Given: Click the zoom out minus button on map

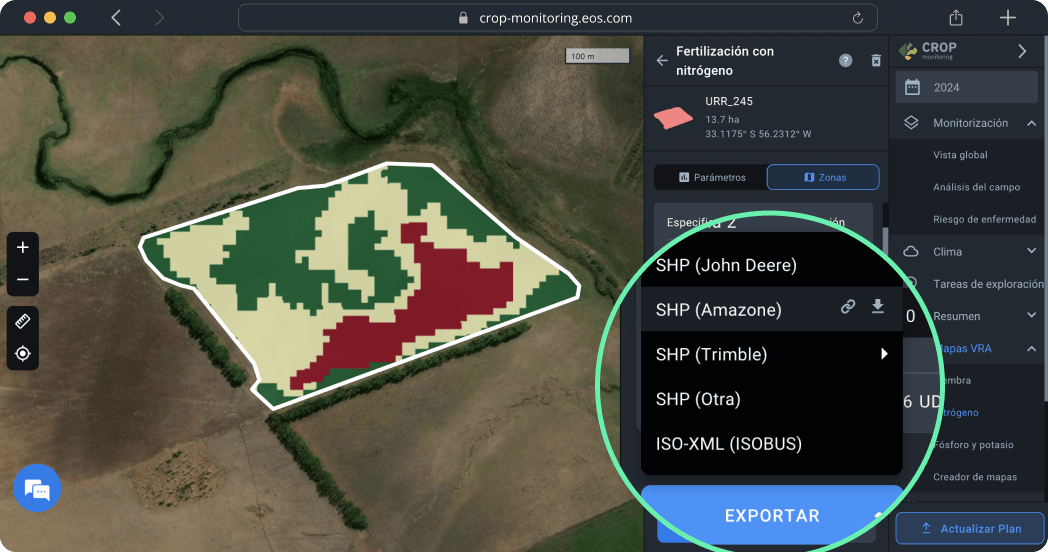Looking at the screenshot, I should 23,280.
